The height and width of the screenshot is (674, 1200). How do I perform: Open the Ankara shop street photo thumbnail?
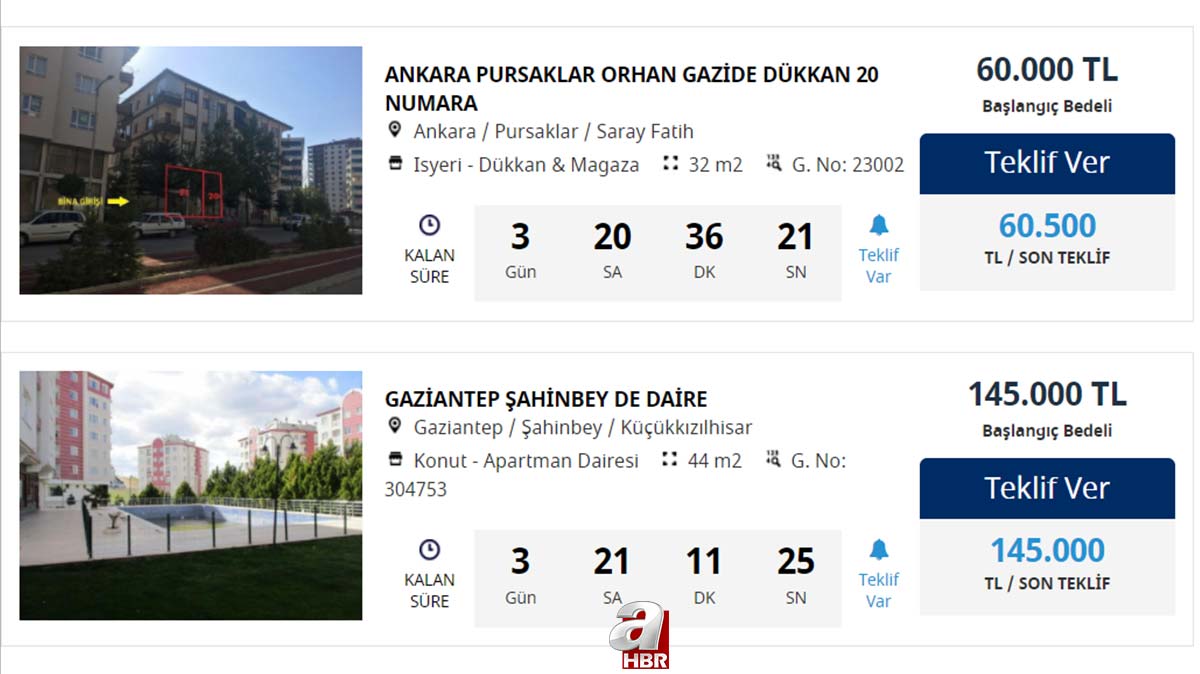click(191, 170)
